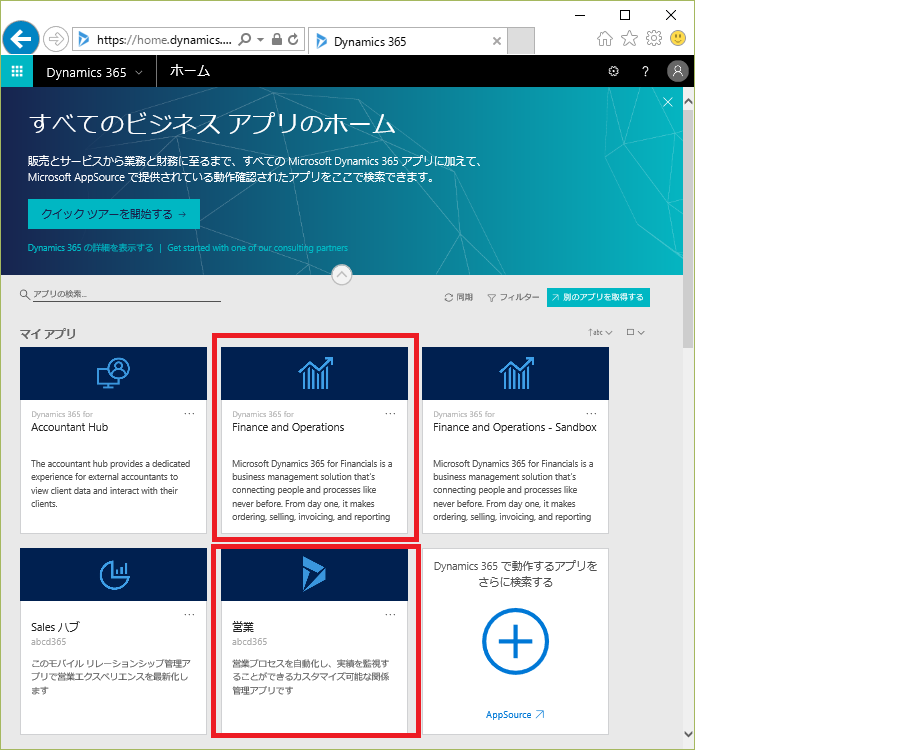Click the browser forward arrow button

[x=55, y=39]
